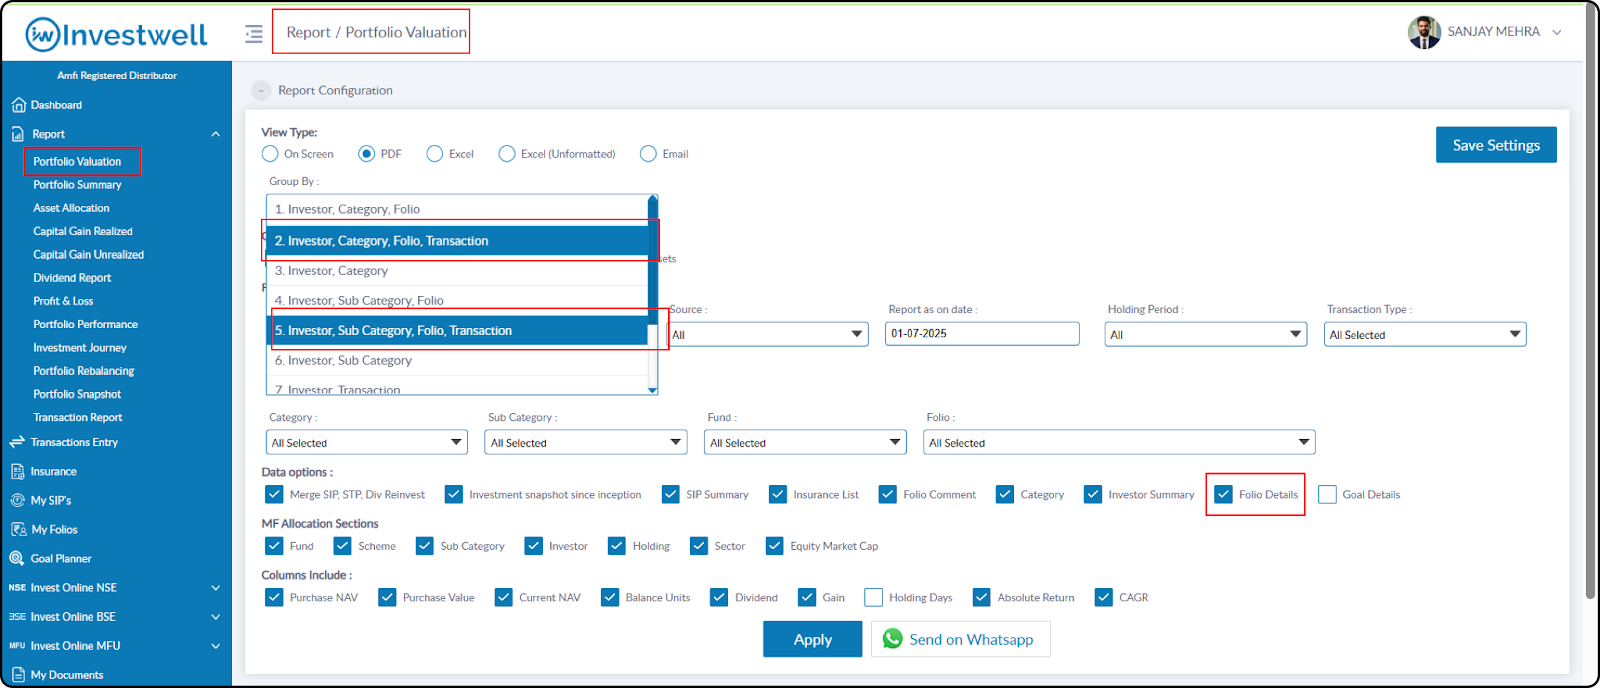The image size is (1600, 688).
Task: Click the Report icon in the sidebar
Action: tap(18, 134)
